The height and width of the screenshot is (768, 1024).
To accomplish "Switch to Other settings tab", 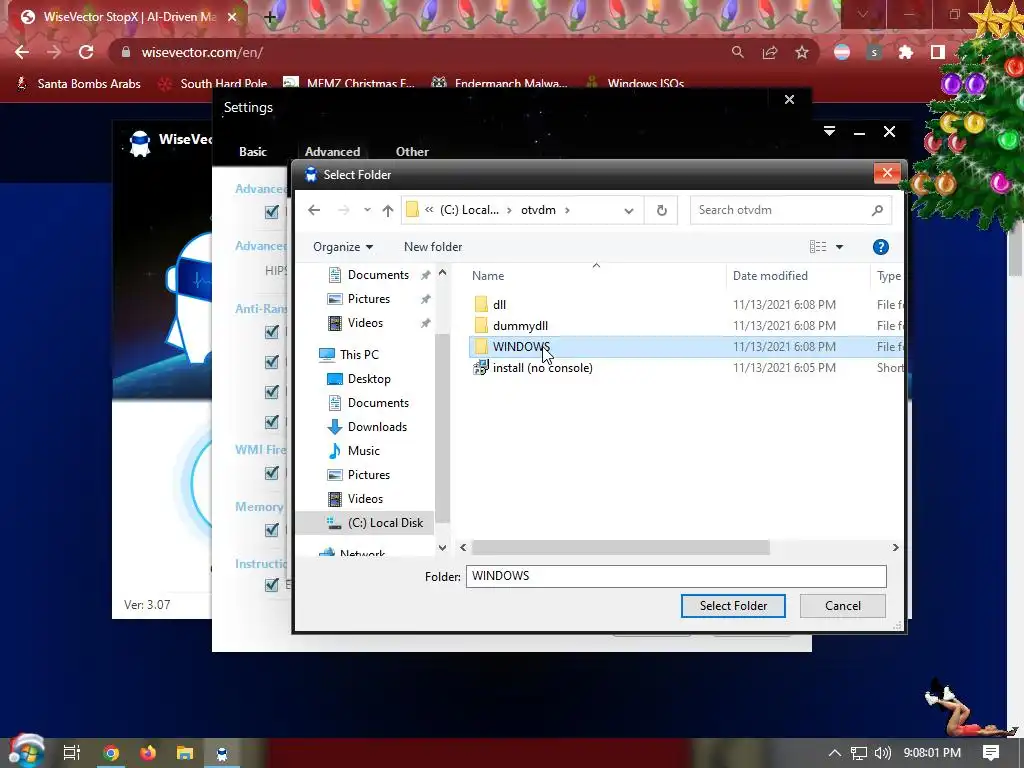I will [x=412, y=152].
